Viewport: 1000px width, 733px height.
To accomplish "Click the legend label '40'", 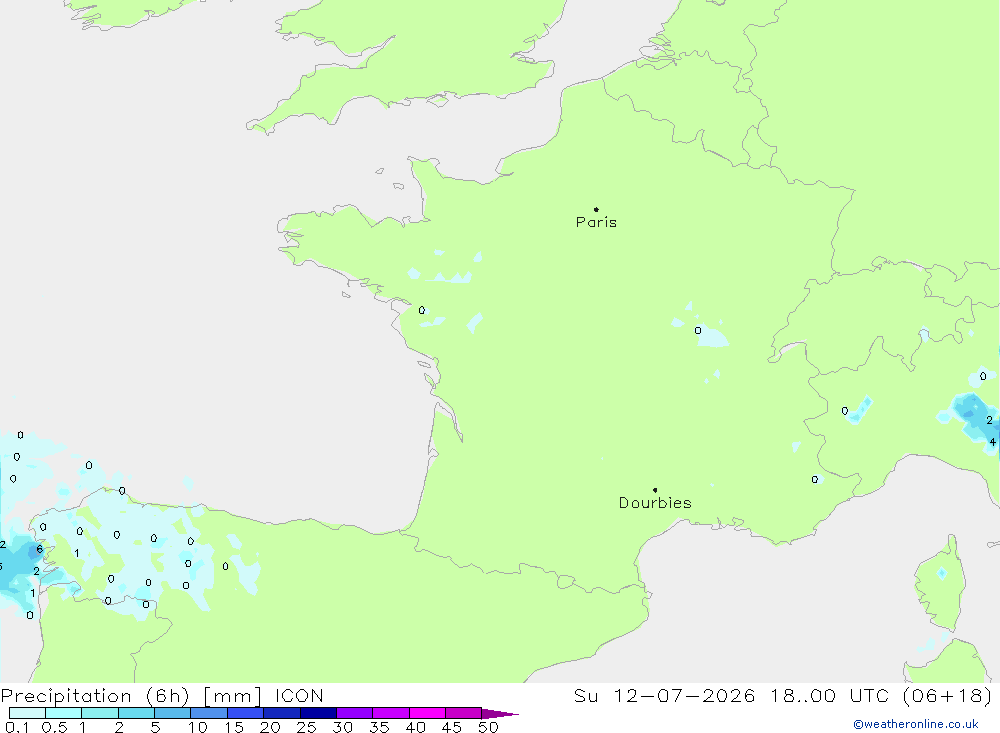I will click(x=416, y=727).
